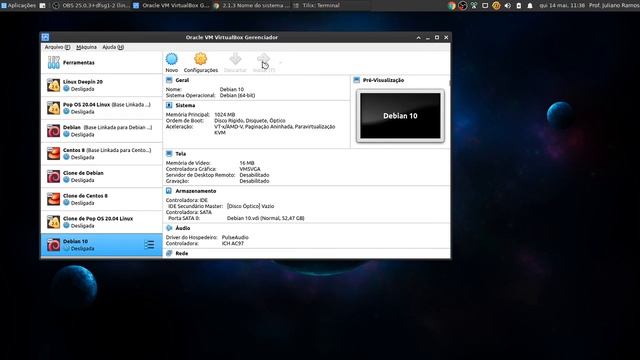640x360 pixels.
Task: Select the Clone de Centos 8 VM icon
Action: [53, 199]
